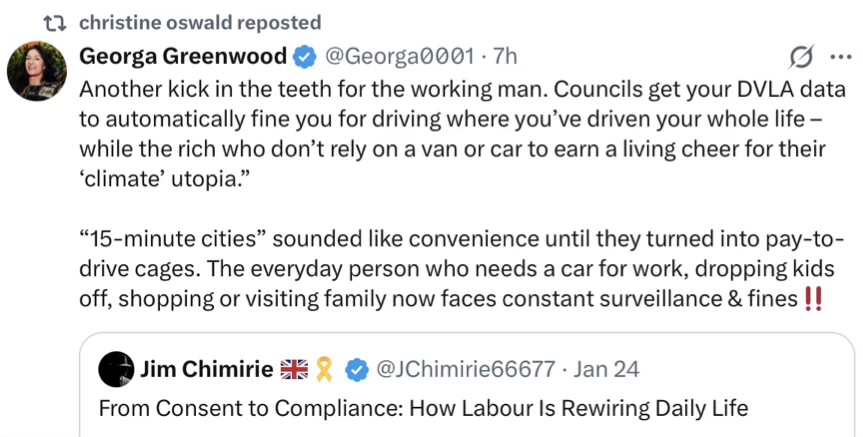The width and height of the screenshot is (863, 437).
Task: Open Georga Greenwood's display name link
Action: pyautogui.click(x=183, y=55)
